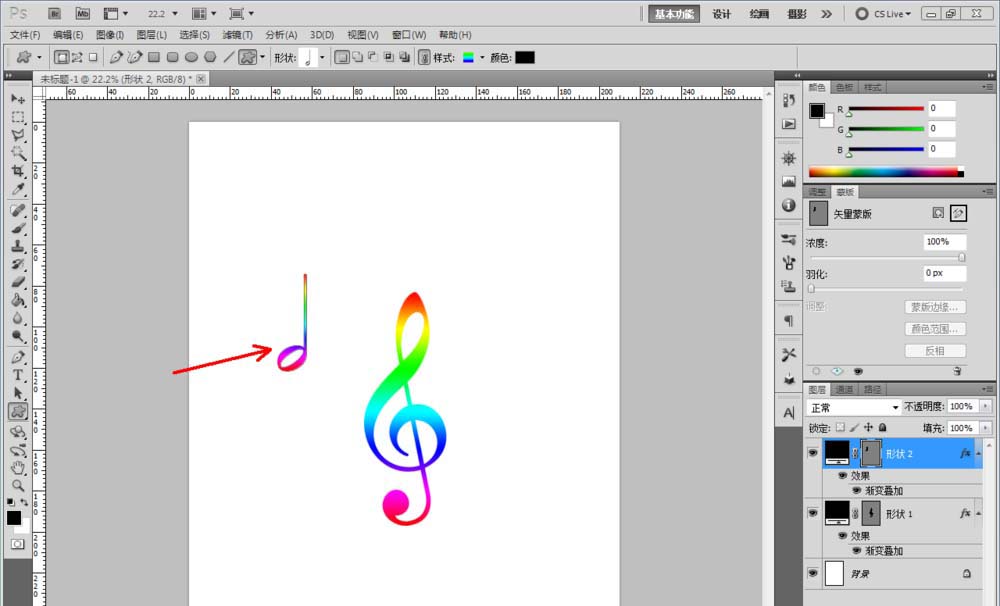This screenshot has width=1000, height=606.
Task: Open the 填充 fill slider arrow
Action: point(986,428)
